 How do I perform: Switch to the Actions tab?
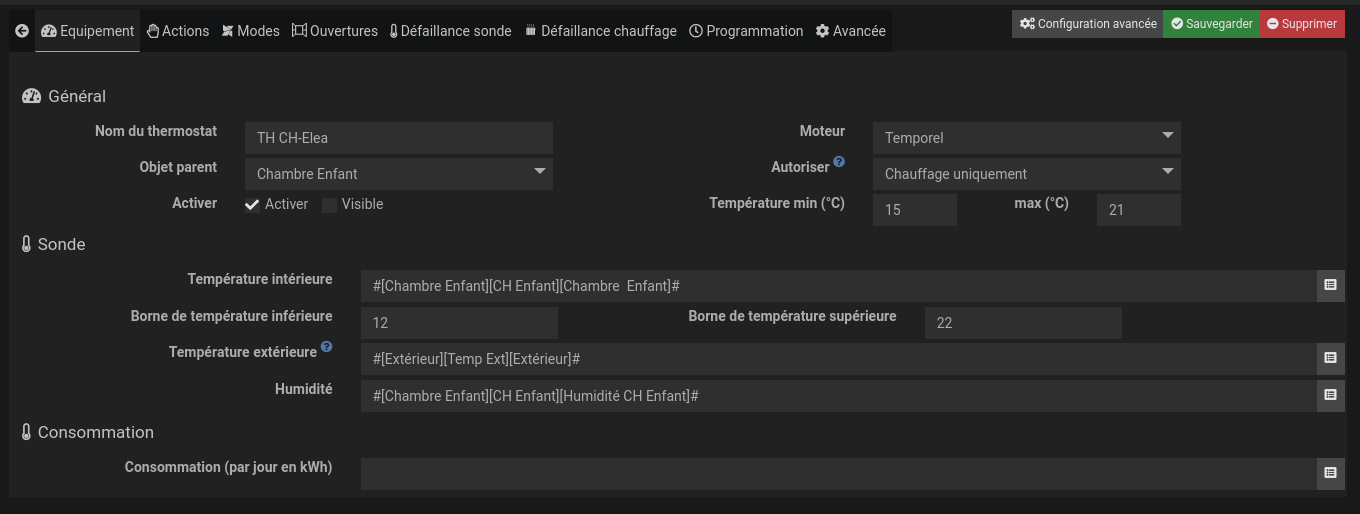(x=177, y=31)
